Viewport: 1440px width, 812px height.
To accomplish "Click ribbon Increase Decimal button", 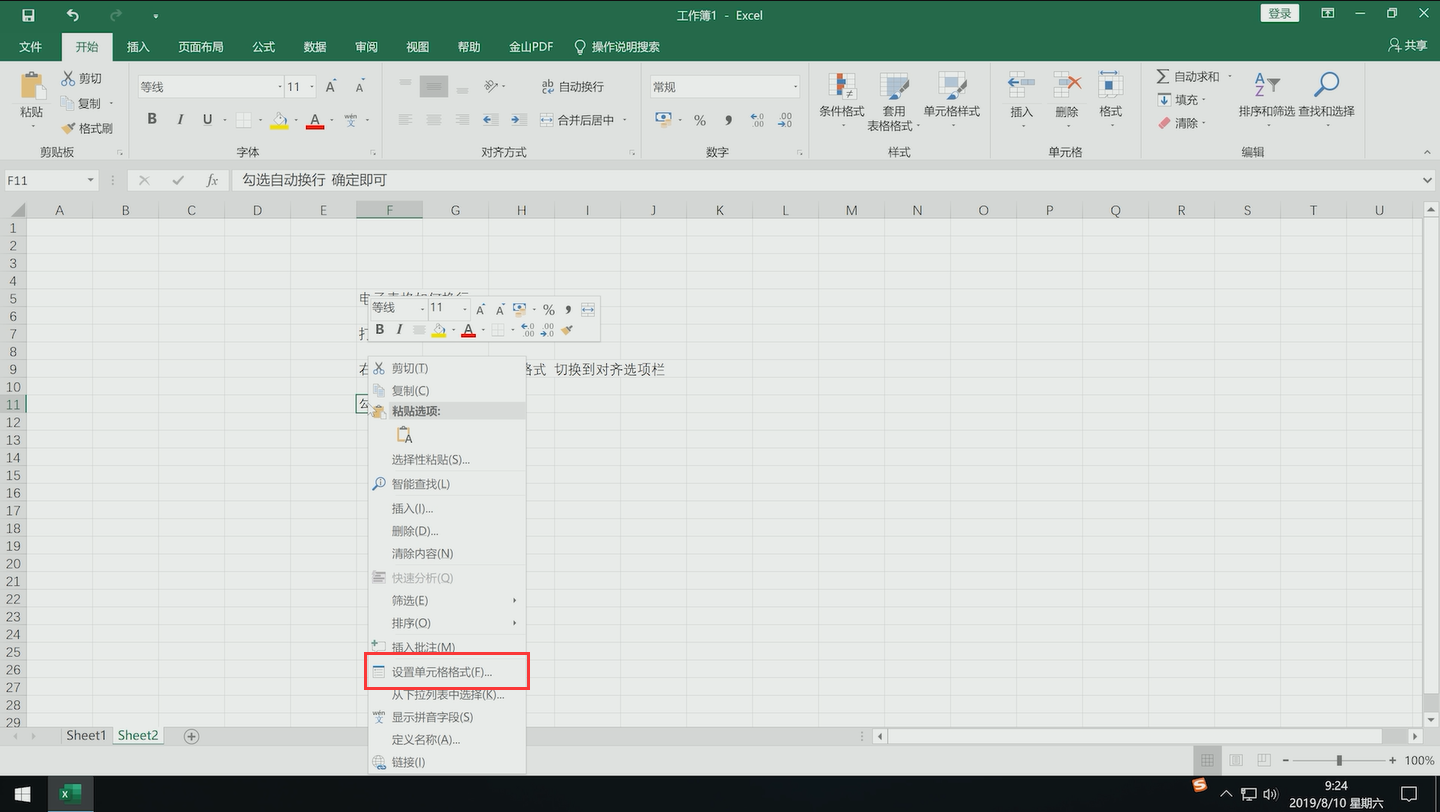I will pos(757,120).
